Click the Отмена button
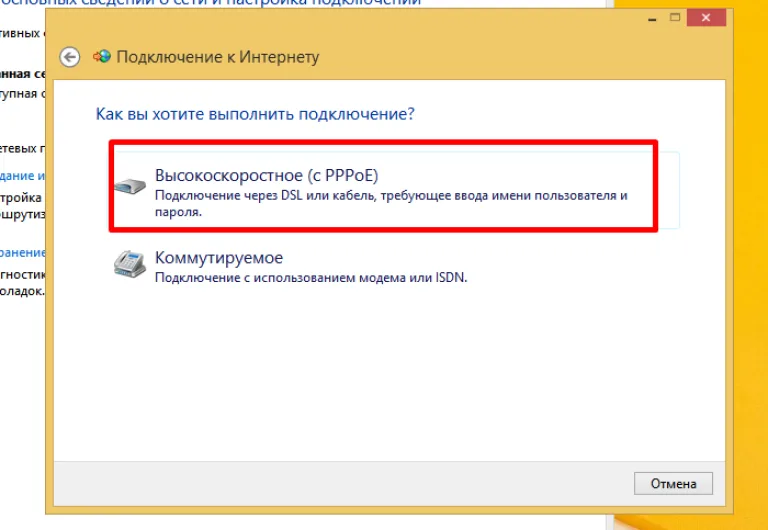768x530 pixels. pos(673,483)
